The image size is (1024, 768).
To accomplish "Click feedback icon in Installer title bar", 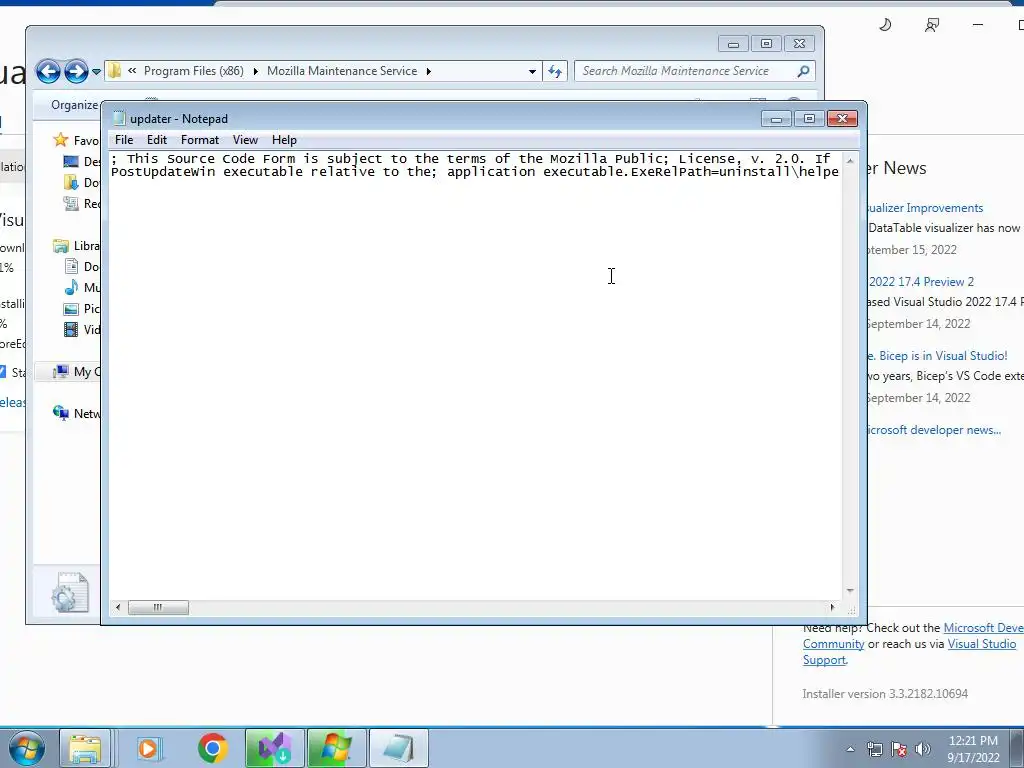I will (932, 25).
